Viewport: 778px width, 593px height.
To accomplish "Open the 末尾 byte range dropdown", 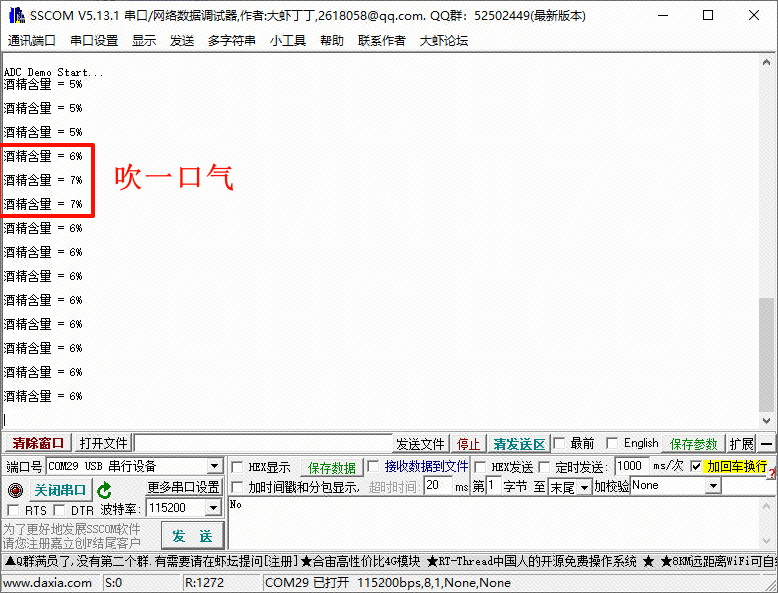I will (585, 487).
